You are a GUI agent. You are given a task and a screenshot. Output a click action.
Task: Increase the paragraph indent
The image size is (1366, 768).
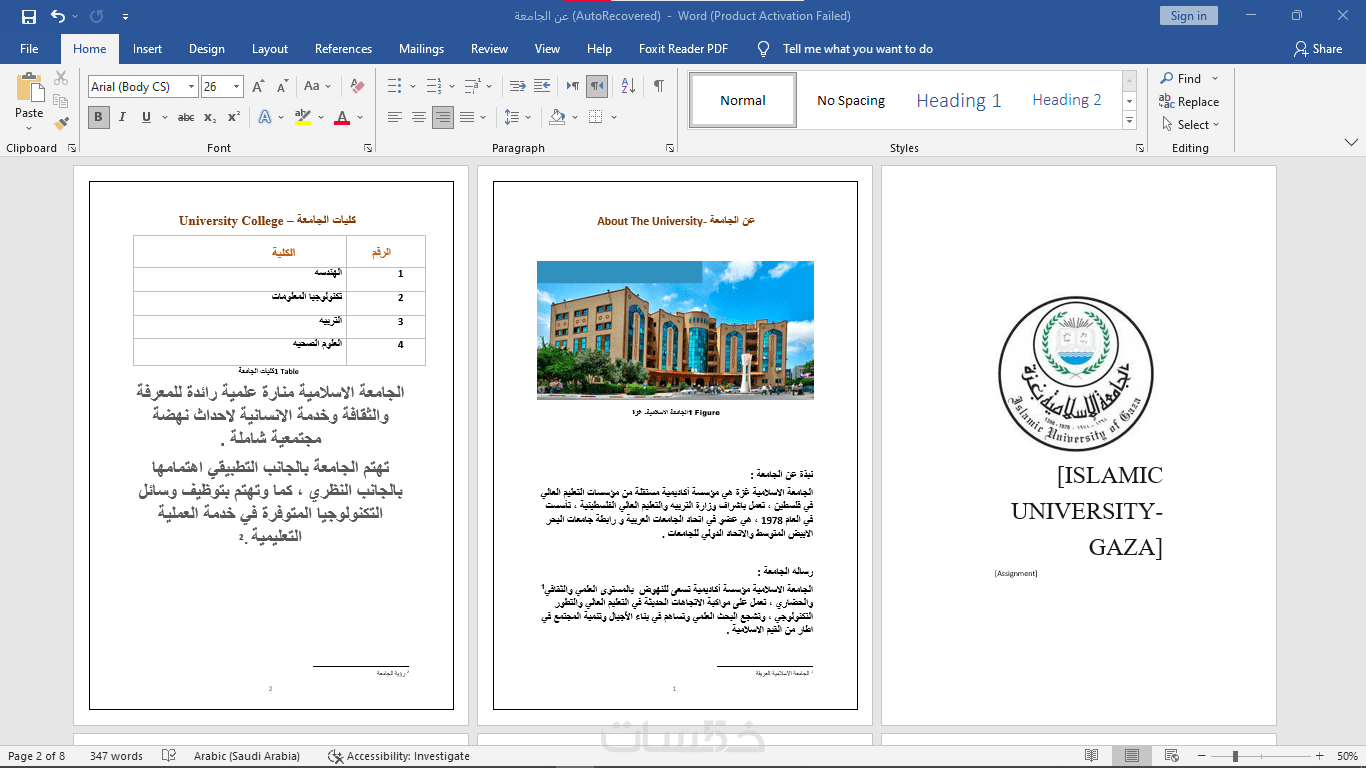[x=542, y=87]
